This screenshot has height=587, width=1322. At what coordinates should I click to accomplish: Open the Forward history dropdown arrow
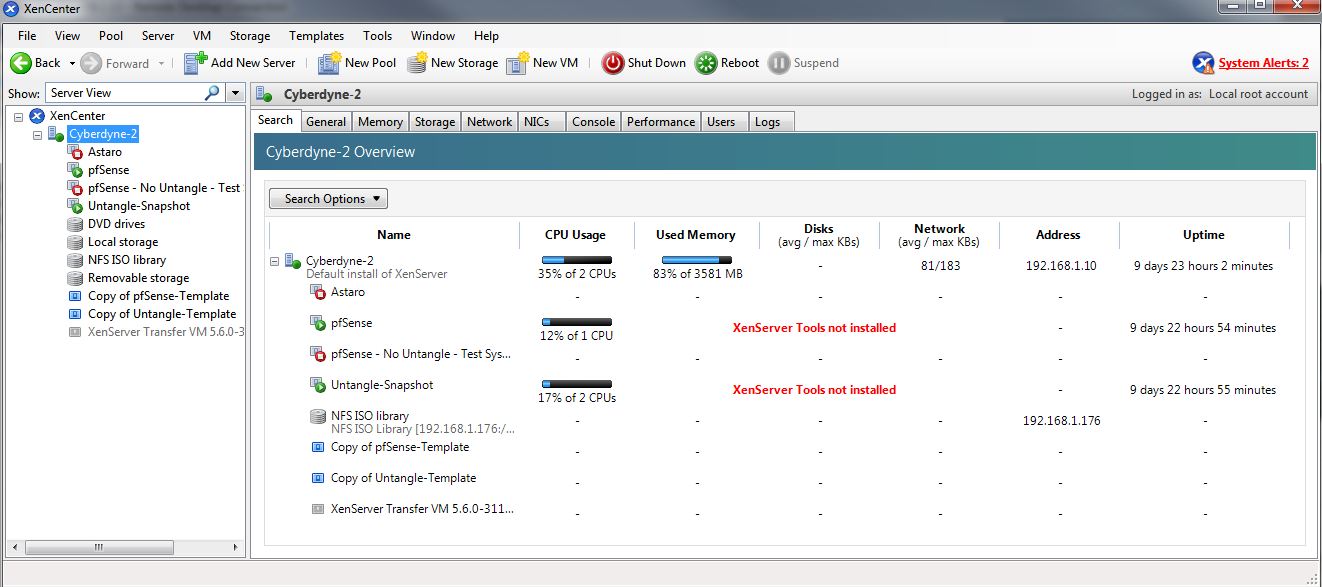[160, 64]
